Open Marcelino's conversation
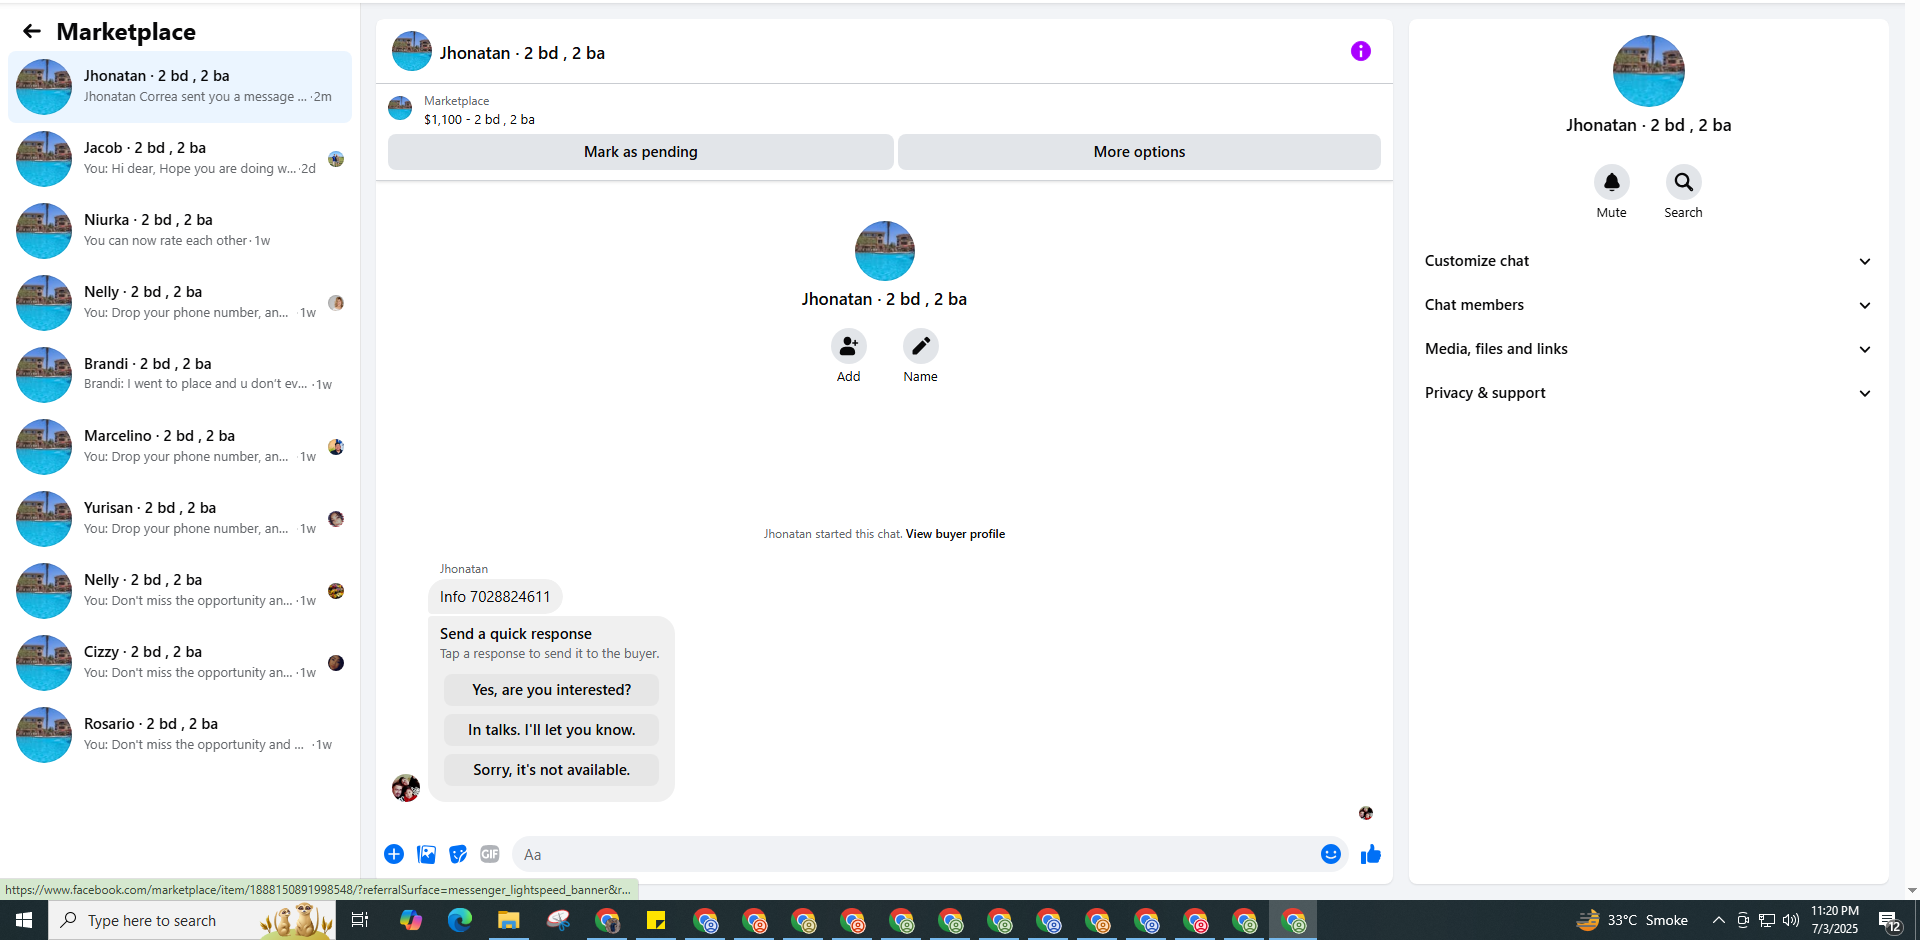 (x=180, y=447)
